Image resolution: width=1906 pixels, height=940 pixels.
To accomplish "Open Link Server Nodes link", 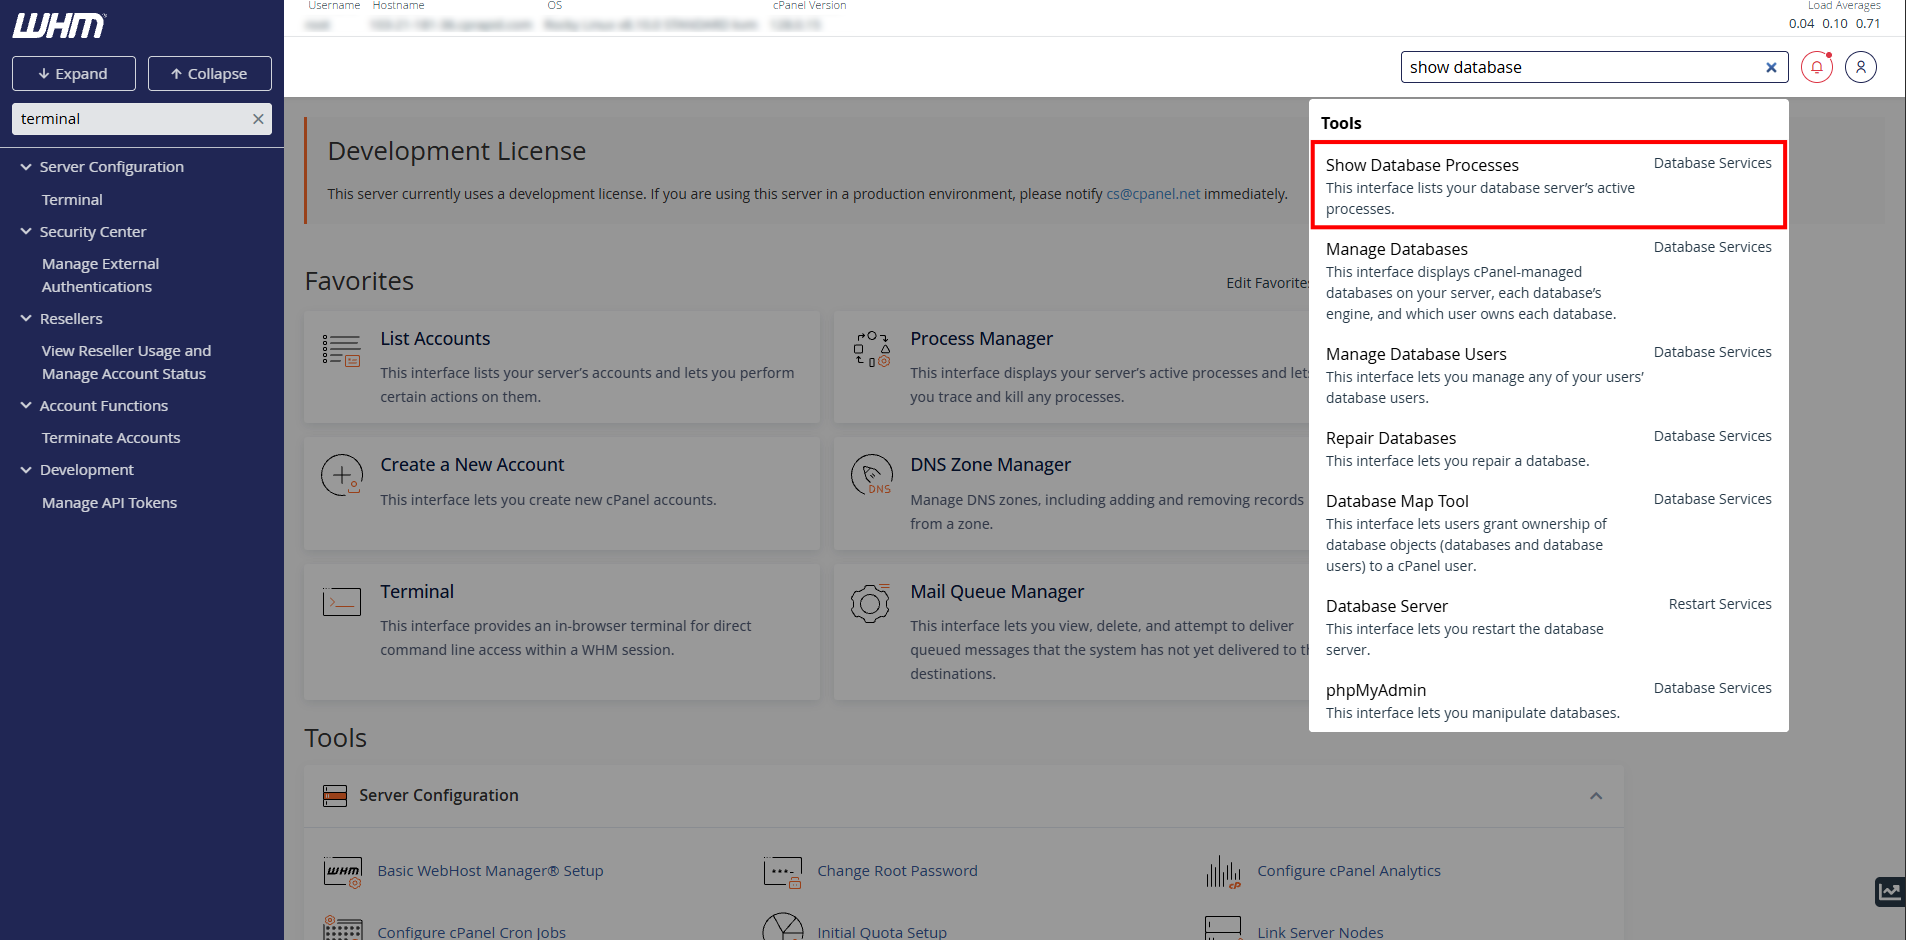I will [x=1320, y=932].
